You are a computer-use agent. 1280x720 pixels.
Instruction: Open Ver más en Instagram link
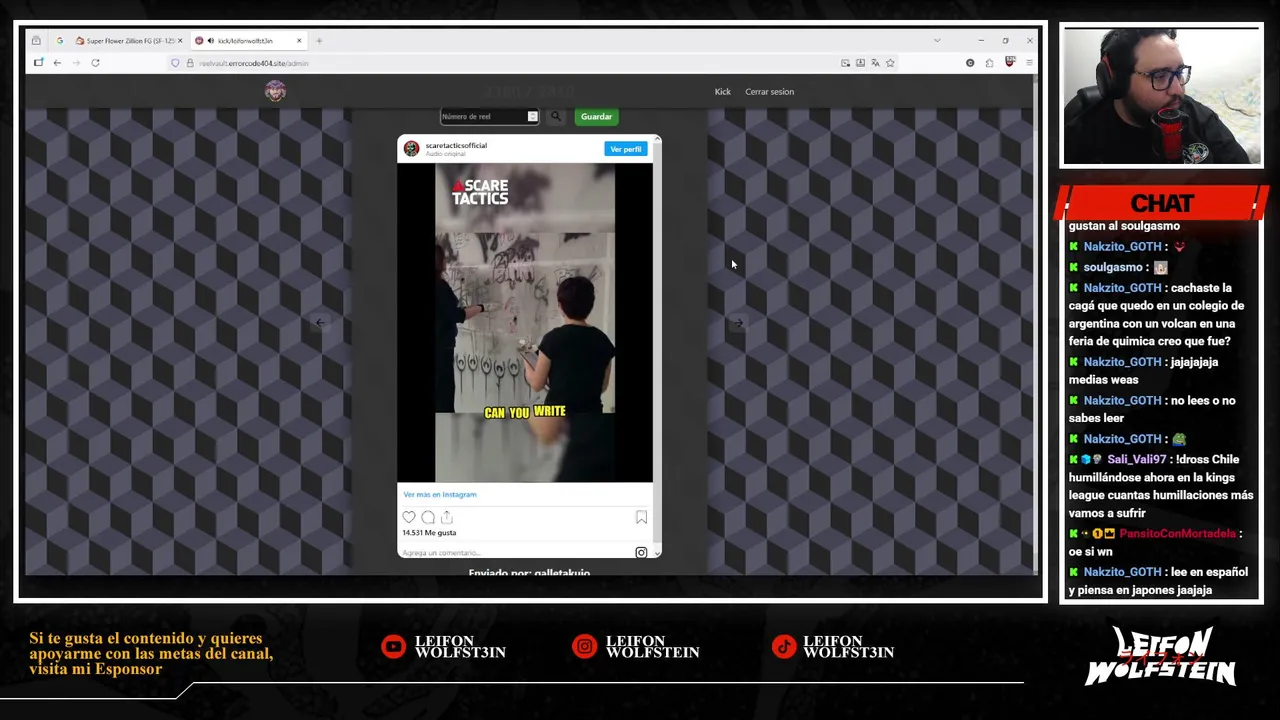(x=440, y=495)
